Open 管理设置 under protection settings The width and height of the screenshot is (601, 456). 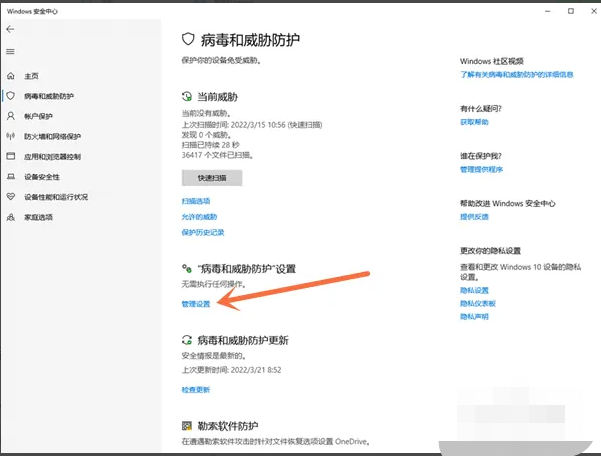pyautogui.click(x=196, y=301)
